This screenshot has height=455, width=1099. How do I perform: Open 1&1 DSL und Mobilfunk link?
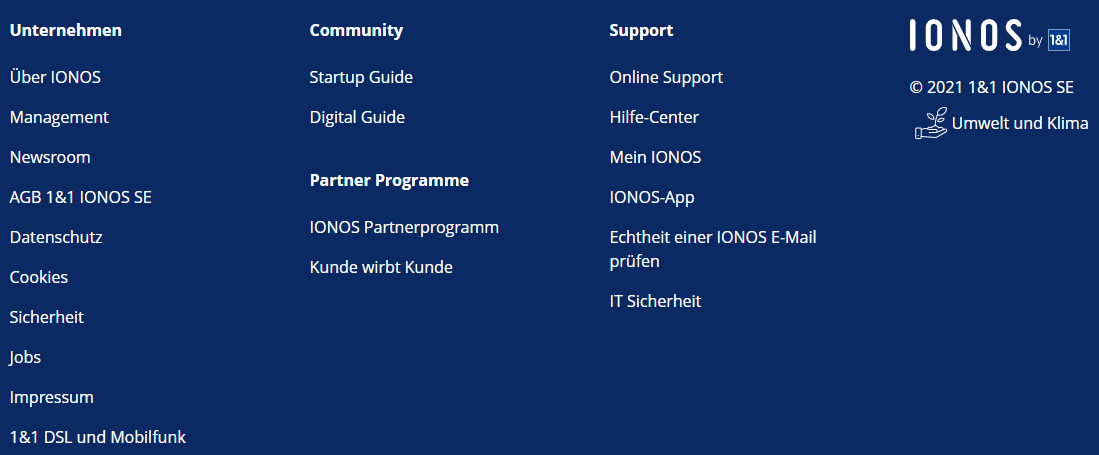tap(98, 437)
